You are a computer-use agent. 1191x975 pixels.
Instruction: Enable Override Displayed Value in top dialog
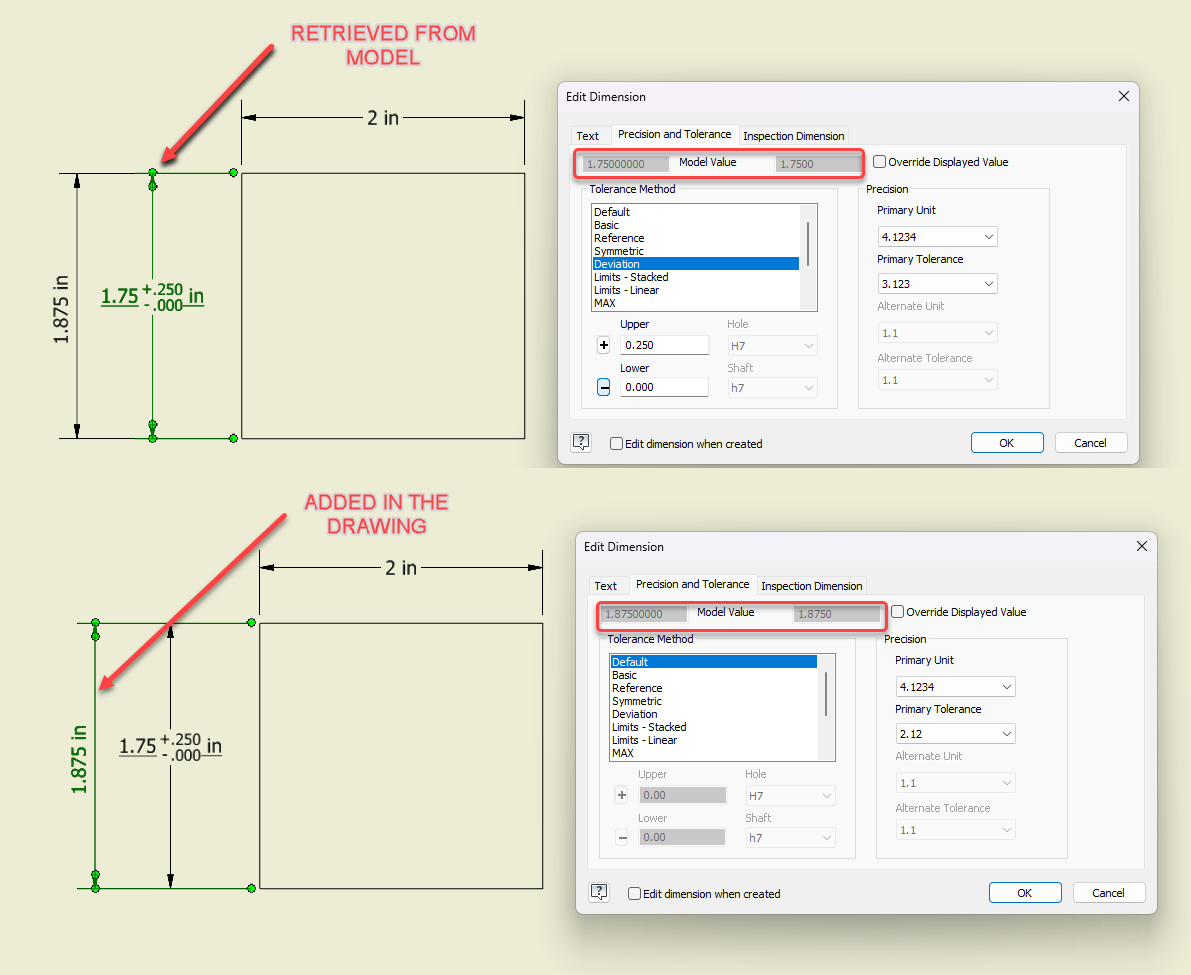click(880, 161)
